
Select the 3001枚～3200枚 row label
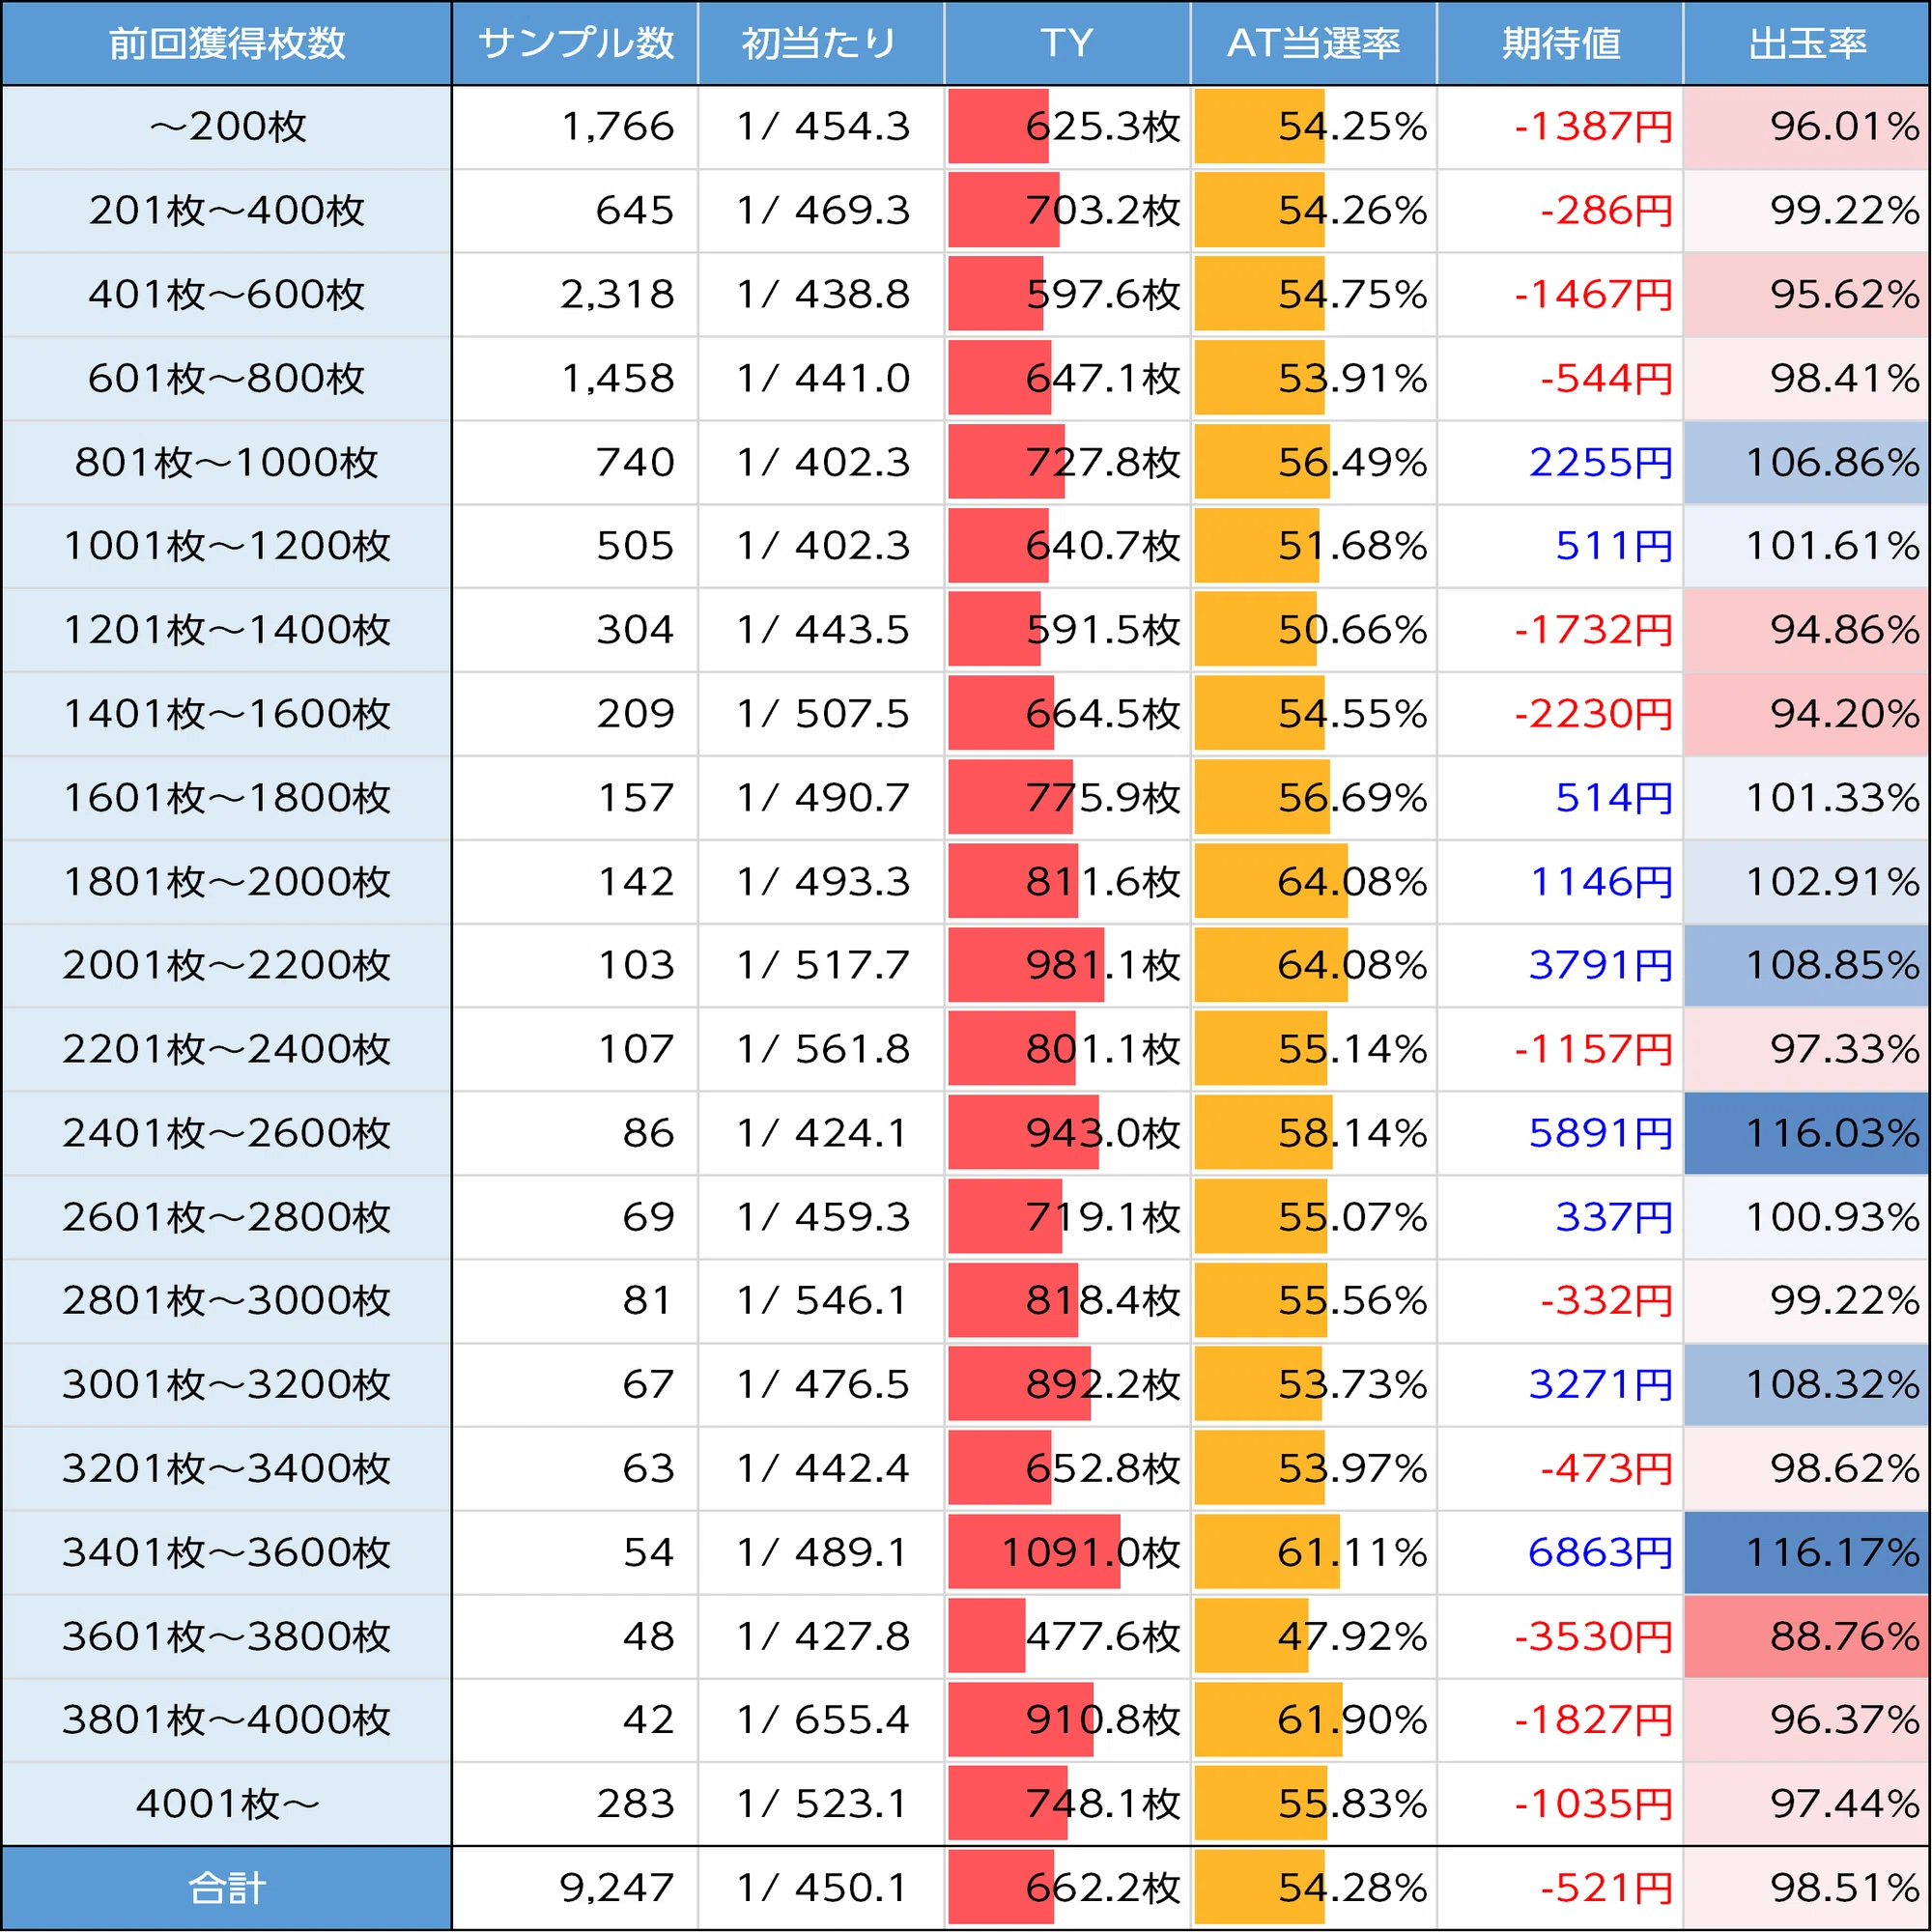pyautogui.click(x=227, y=1384)
